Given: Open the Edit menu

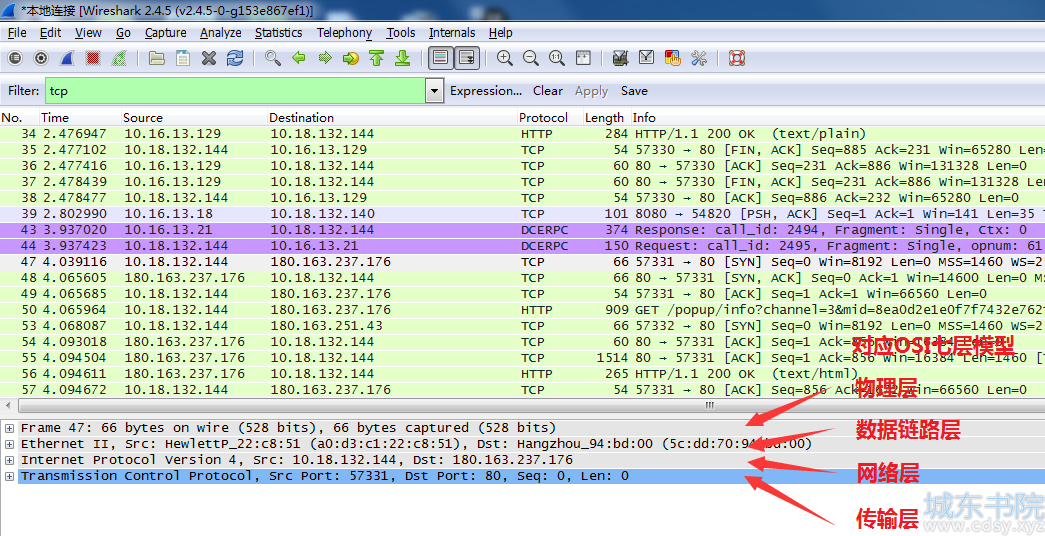Looking at the screenshot, I should [x=50, y=33].
